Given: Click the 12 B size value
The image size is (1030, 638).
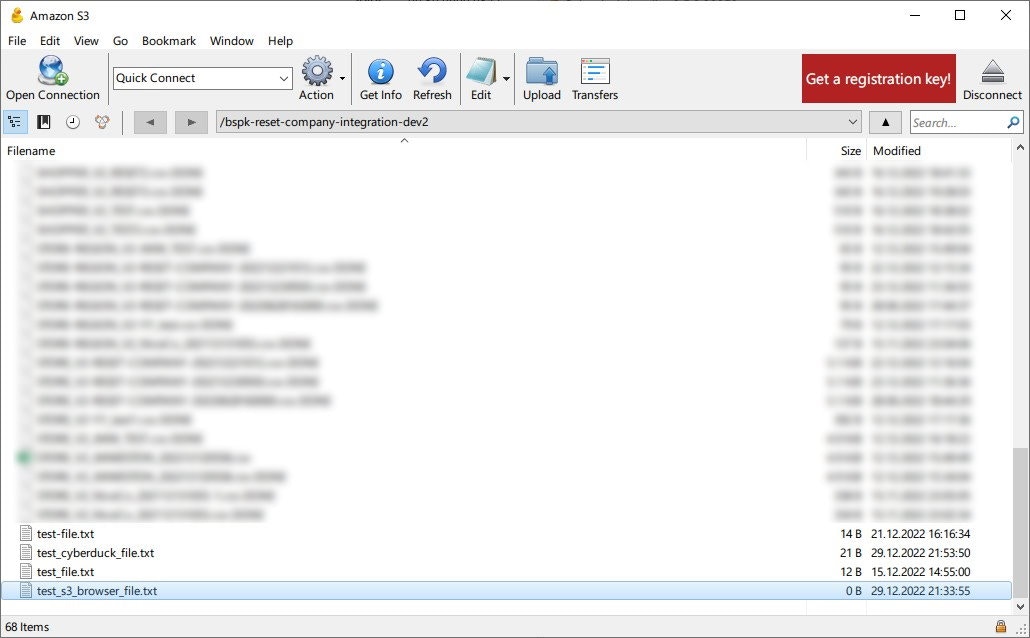Looking at the screenshot, I should [851, 572].
